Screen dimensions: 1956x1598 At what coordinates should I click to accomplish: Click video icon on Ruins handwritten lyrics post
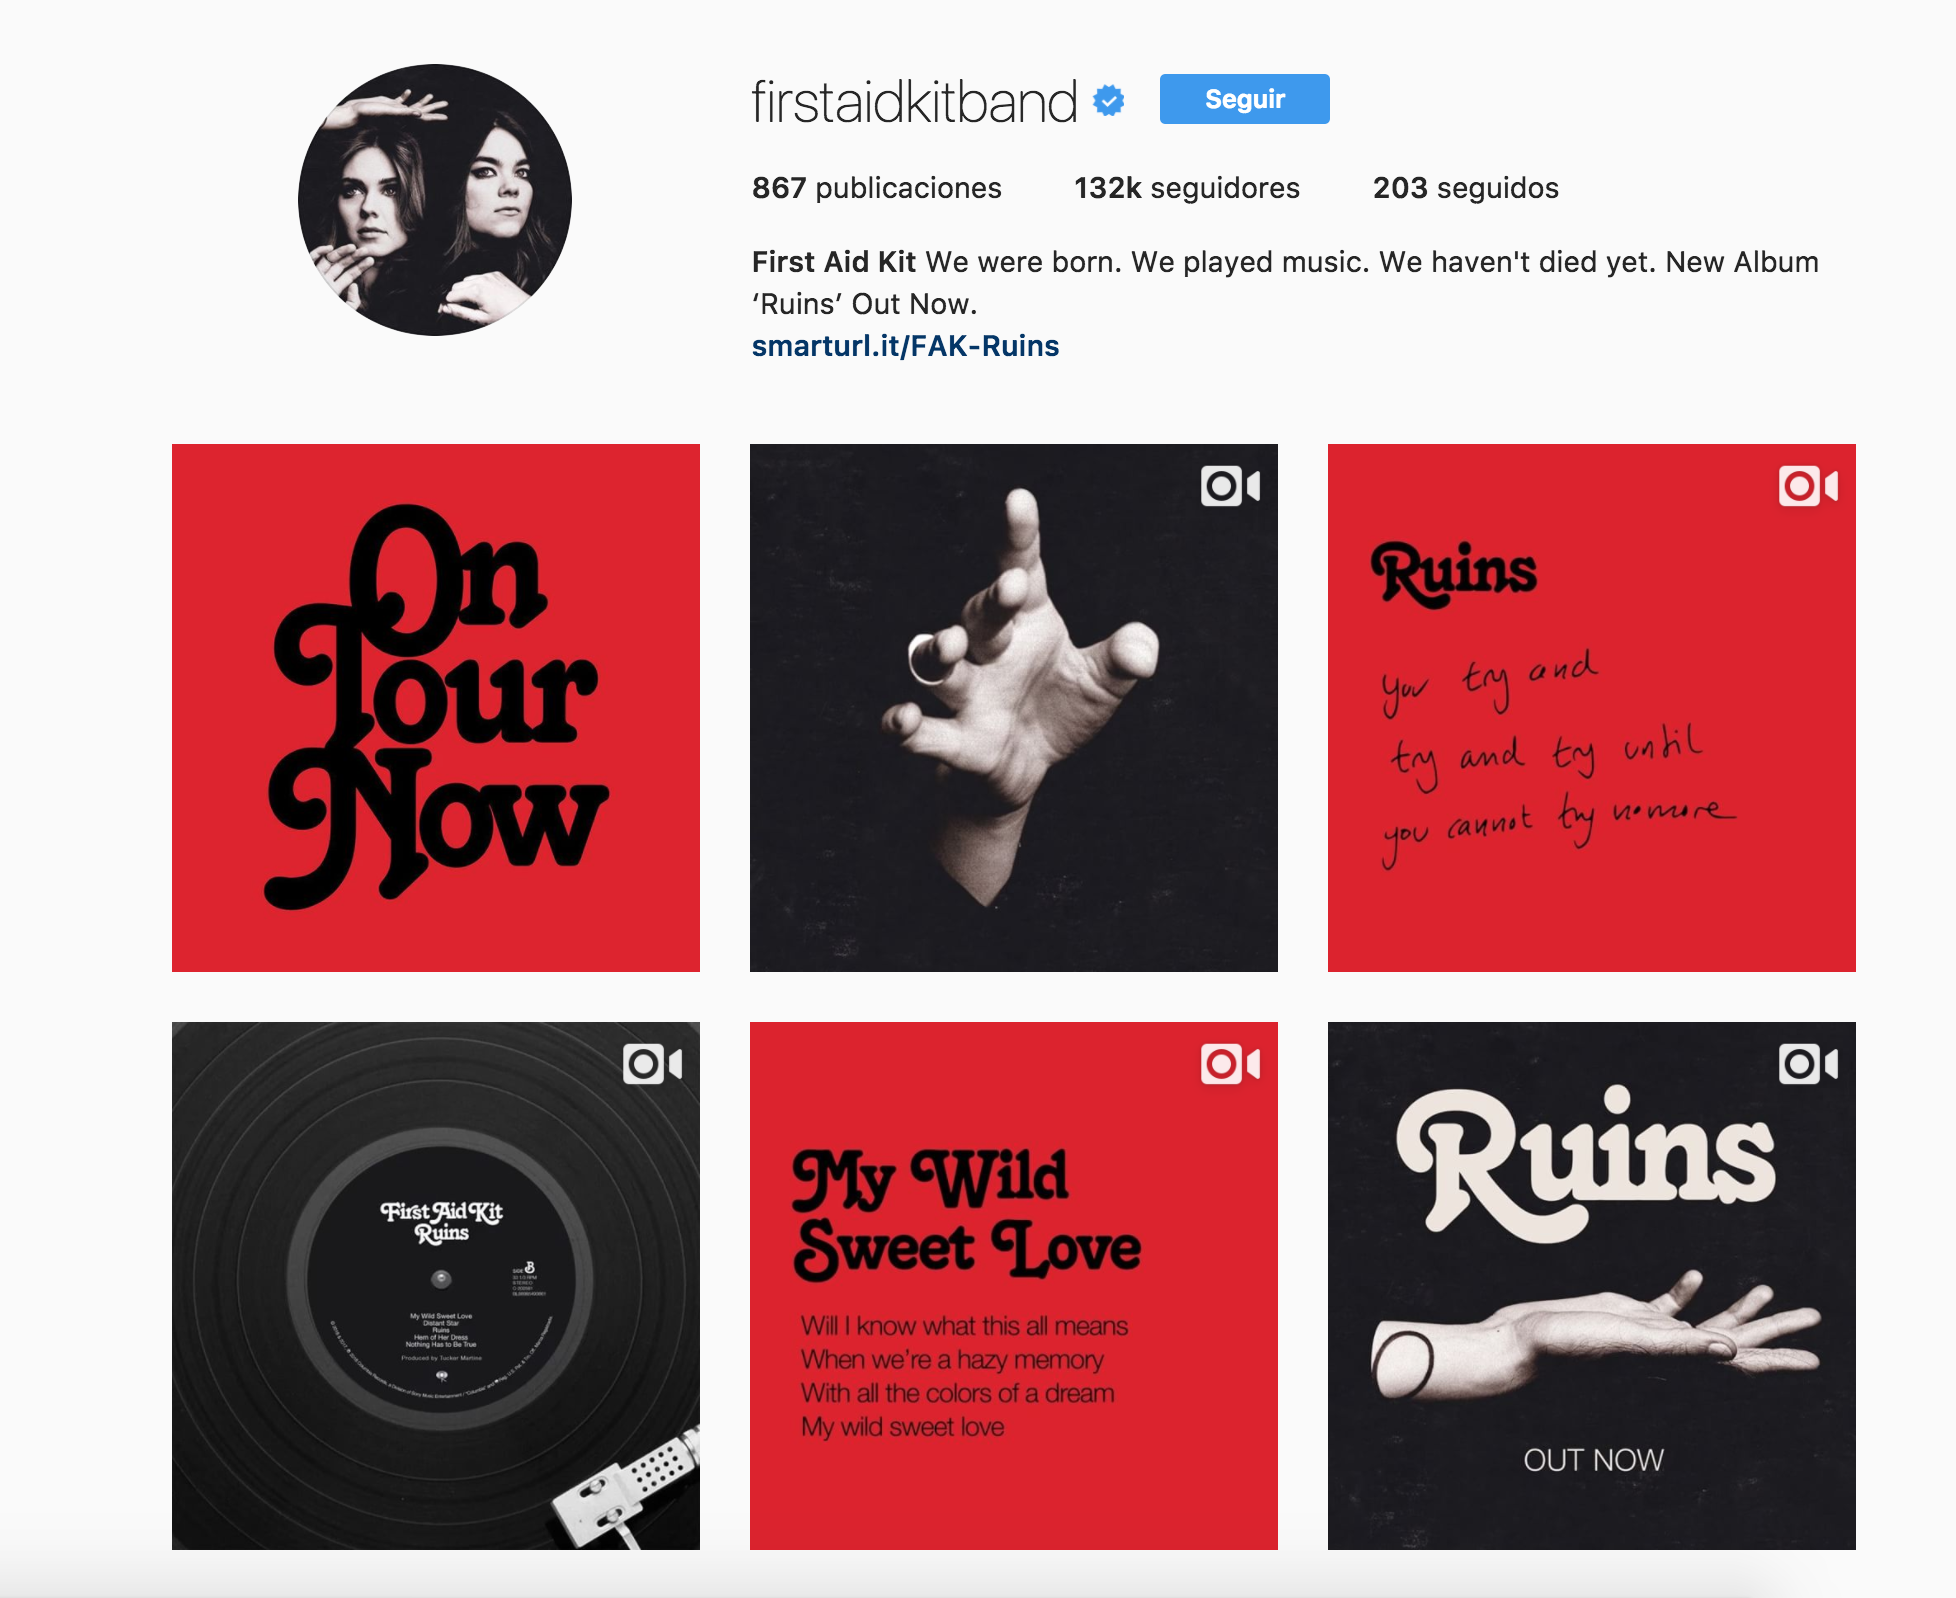(x=1808, y=487)
